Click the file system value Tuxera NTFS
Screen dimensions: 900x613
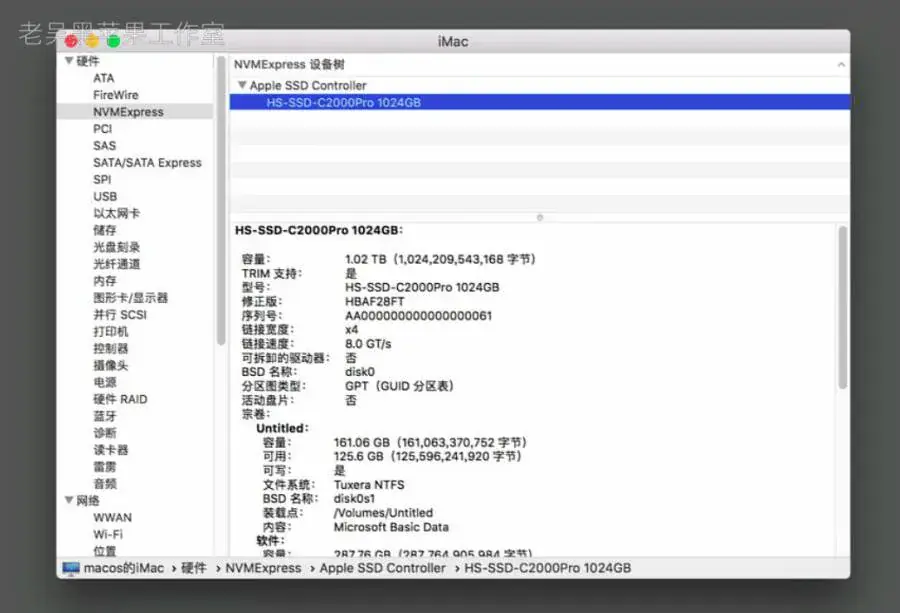tap(369, 485)
